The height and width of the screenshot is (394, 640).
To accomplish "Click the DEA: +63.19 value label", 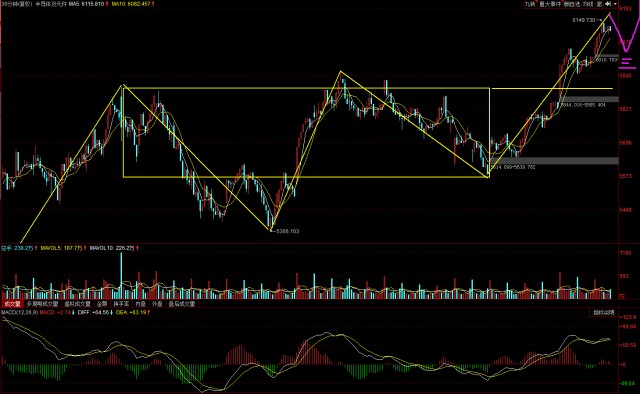I will click(x=131, y=312).
